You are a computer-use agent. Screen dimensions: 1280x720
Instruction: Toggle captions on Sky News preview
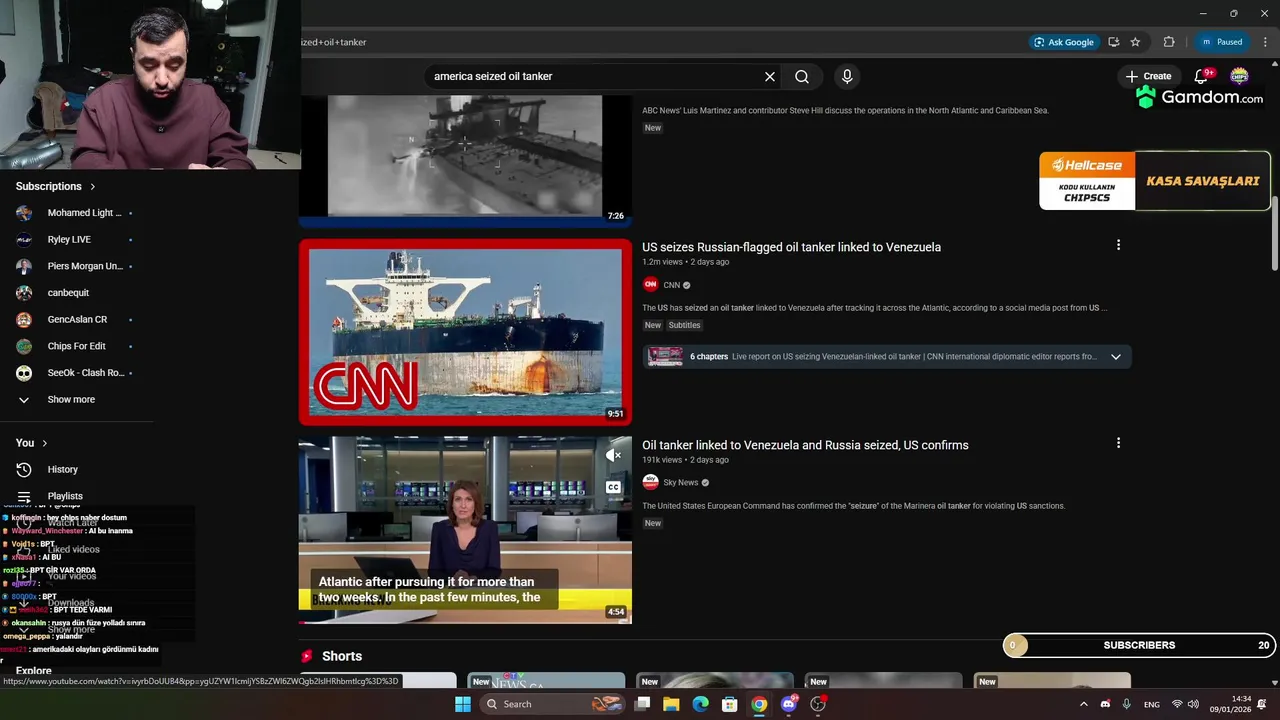pyautogui.click(x=613, y=487)
